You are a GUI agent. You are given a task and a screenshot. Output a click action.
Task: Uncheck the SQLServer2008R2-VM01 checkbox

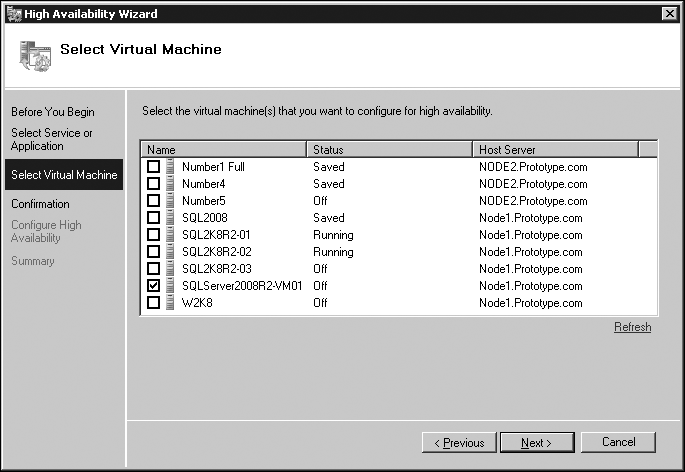coord(153,286)
